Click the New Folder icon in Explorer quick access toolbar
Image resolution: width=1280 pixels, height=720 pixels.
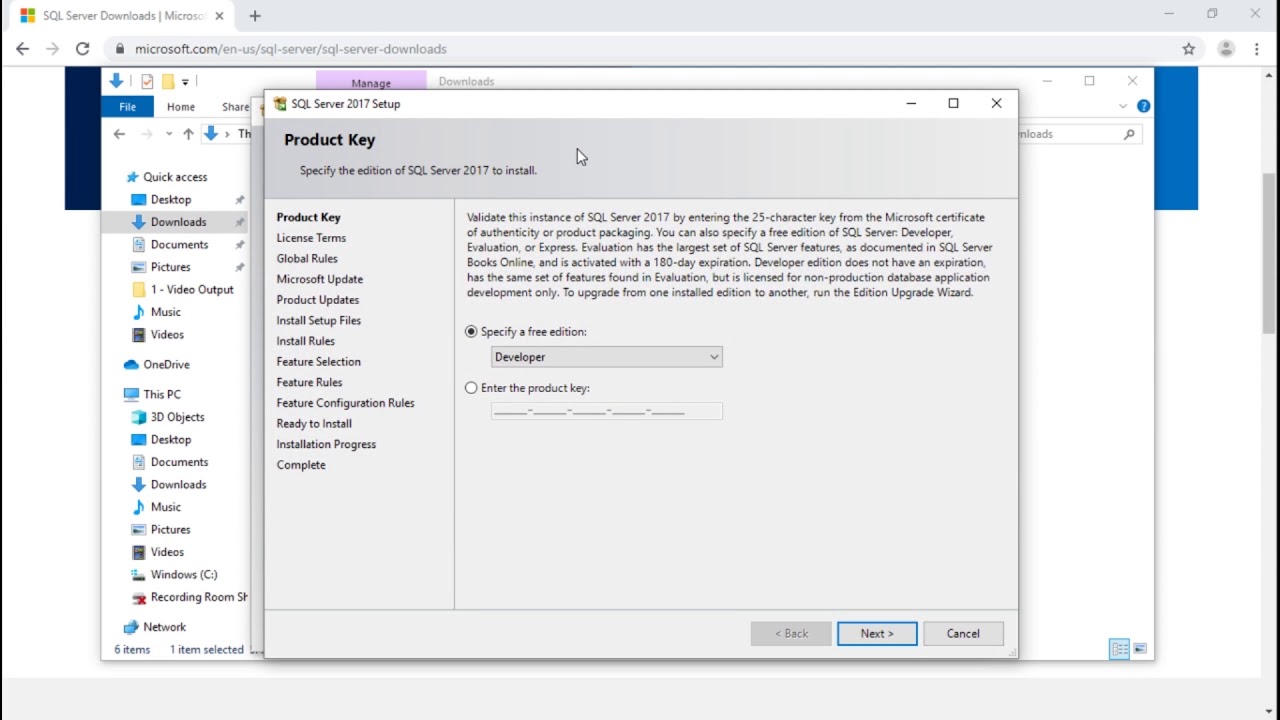tap(167, 82)
